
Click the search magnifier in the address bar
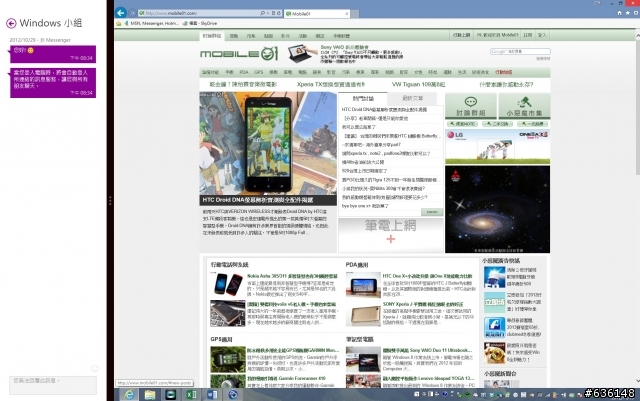click(x=262, y=13)
